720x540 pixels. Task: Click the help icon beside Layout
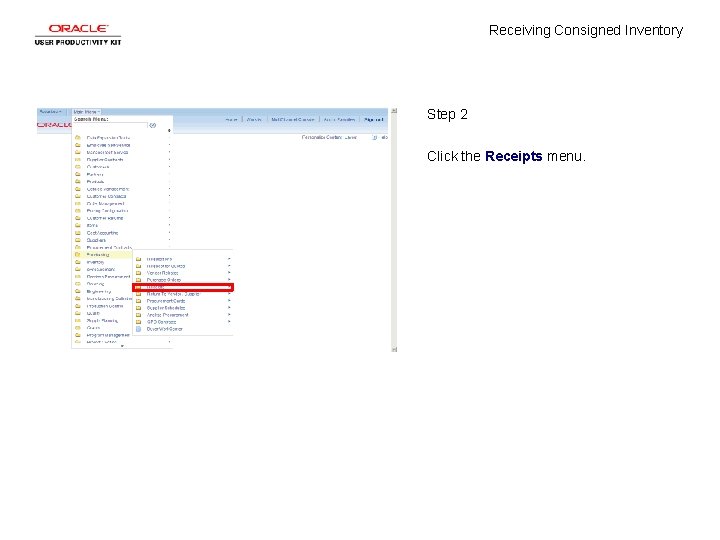tap(375, 137)
